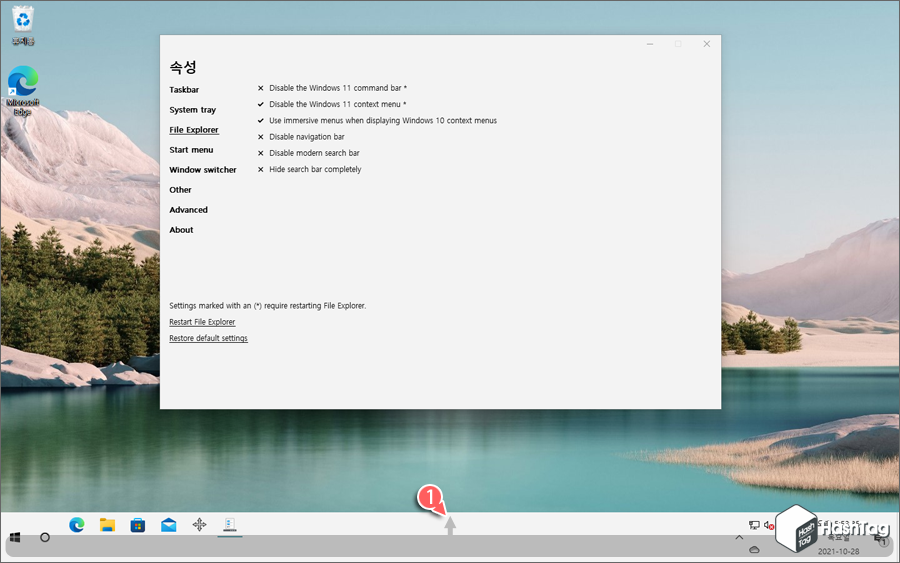
Task: Click the OneDrive cloud tray icon
Action: tap(754, 550)
